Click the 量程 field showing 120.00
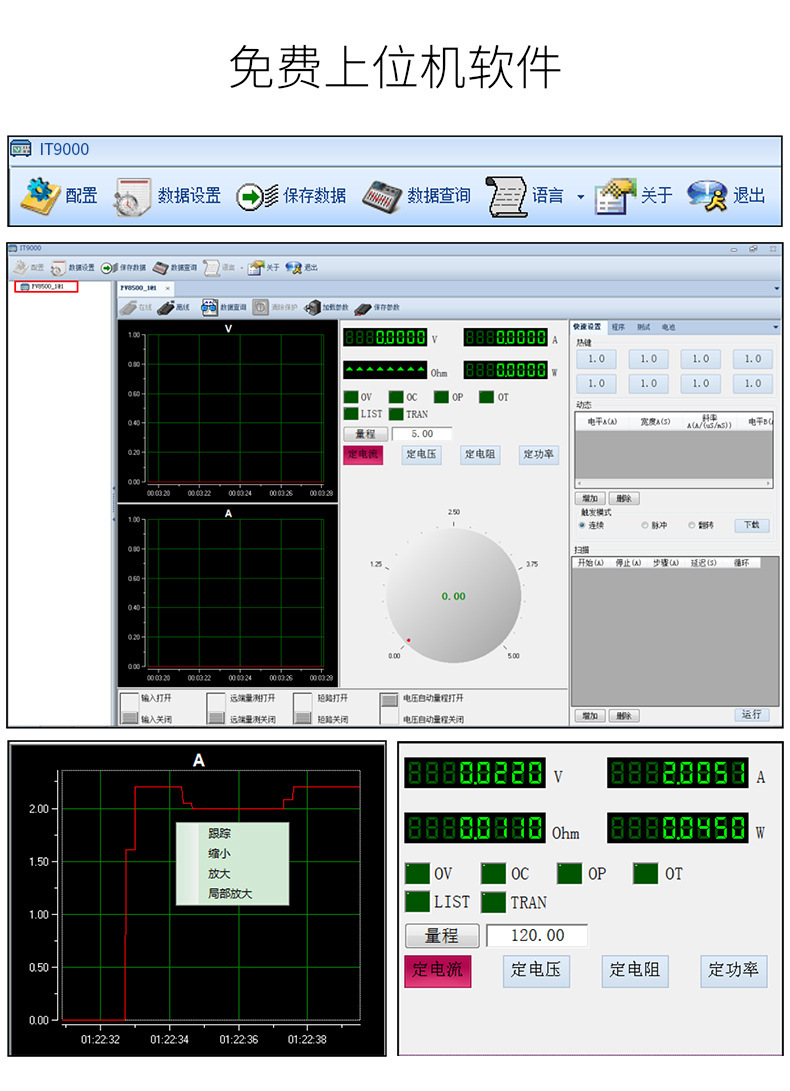Viewport: 790px width, 1091px height. click(x=537, y=936)
